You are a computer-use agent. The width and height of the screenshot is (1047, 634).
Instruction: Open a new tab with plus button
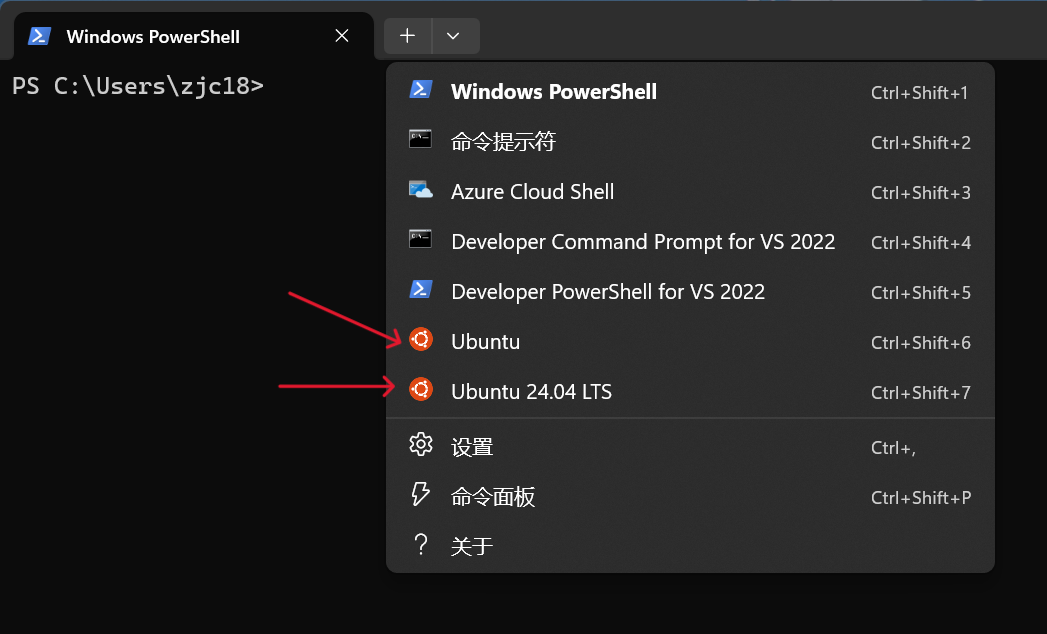coord(407,36)
